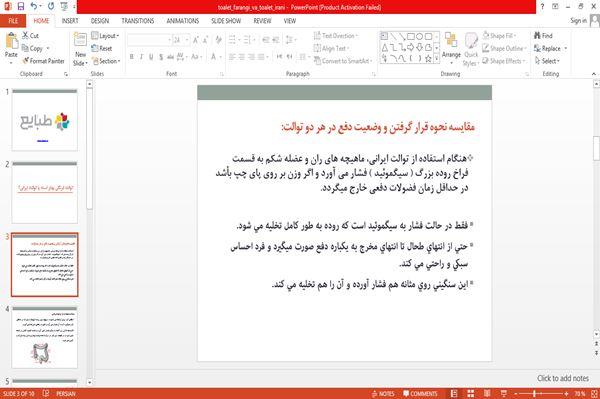Open Quick Styles gallery
600x399 pixels.
(x=471, y=49)
